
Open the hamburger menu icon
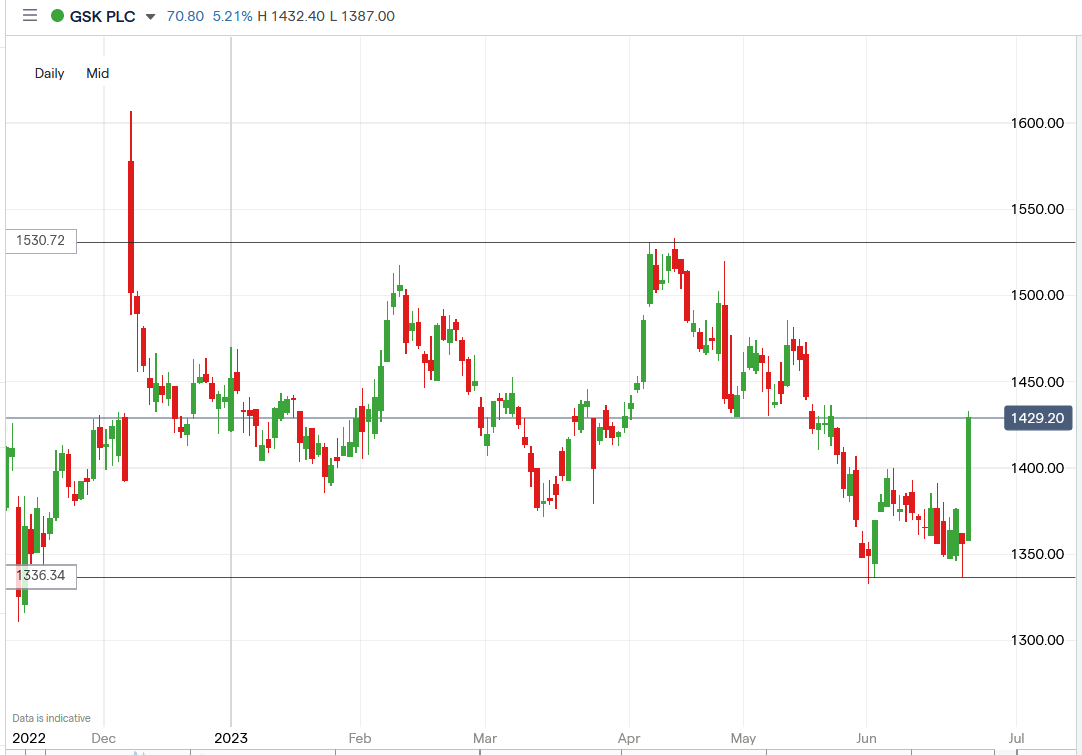(30, 15)
